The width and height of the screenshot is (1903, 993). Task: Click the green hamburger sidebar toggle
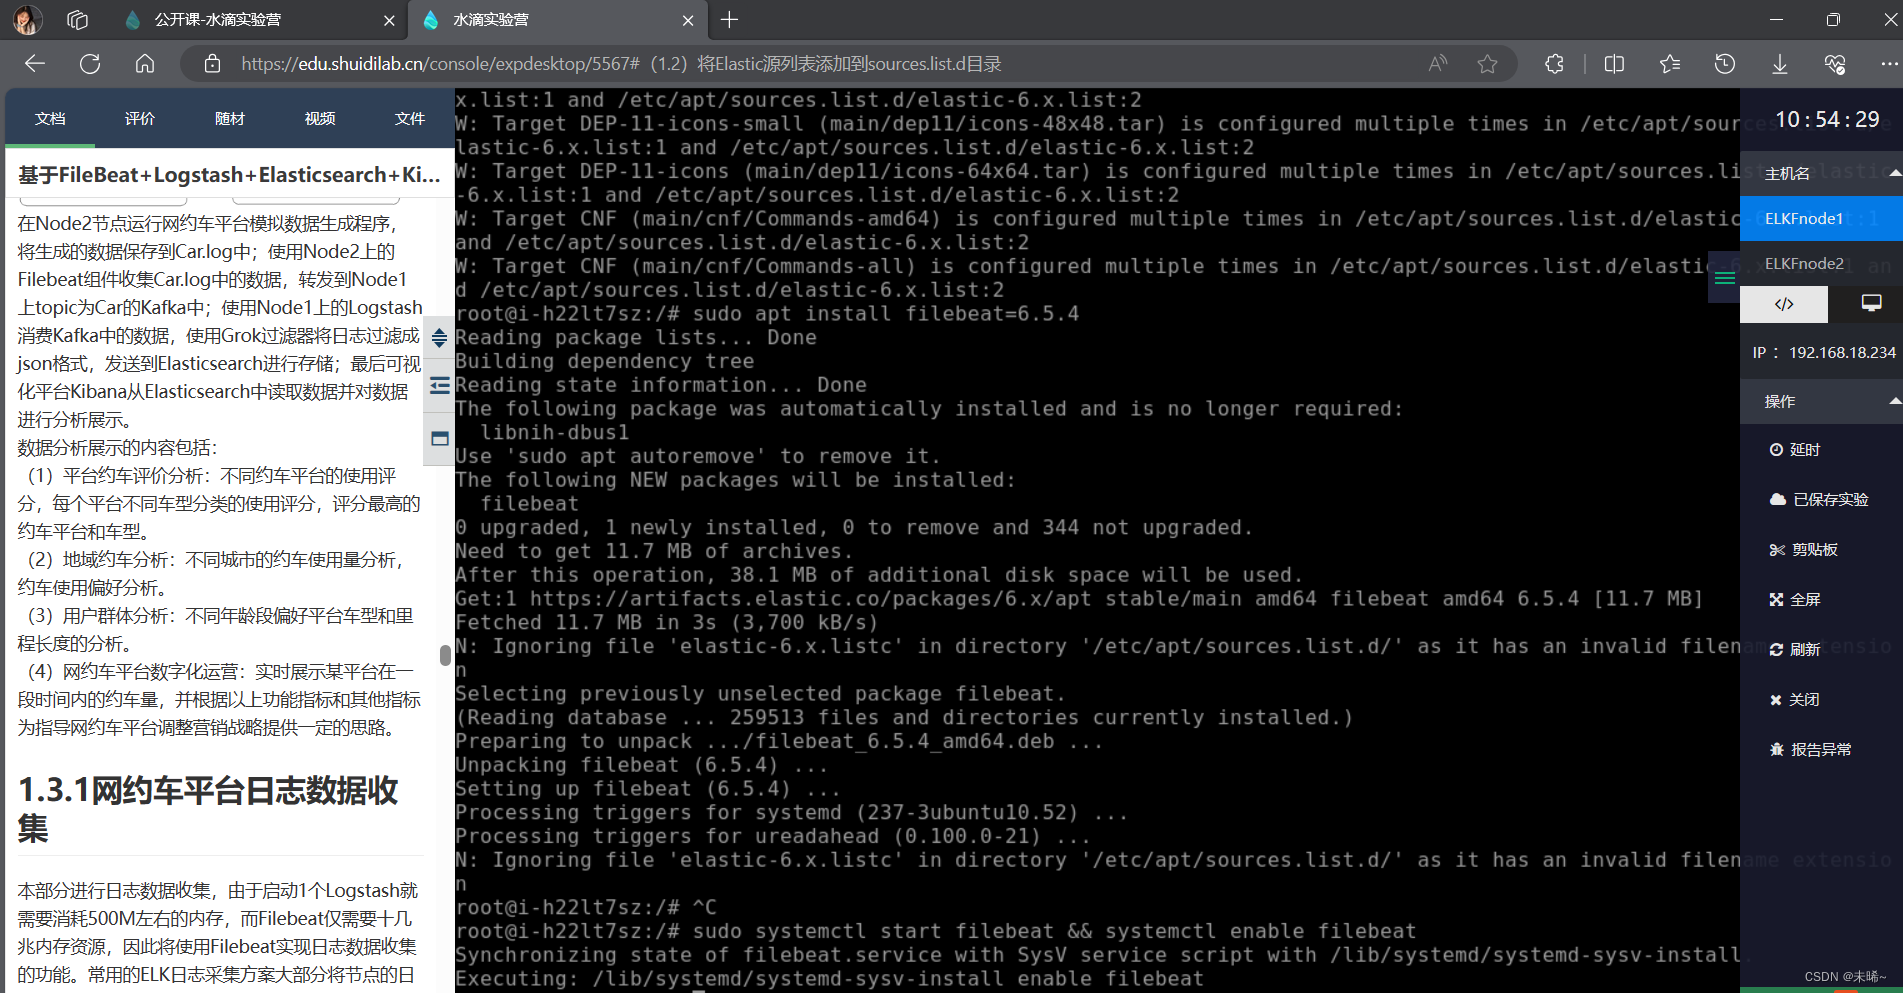pos(1725,278)
